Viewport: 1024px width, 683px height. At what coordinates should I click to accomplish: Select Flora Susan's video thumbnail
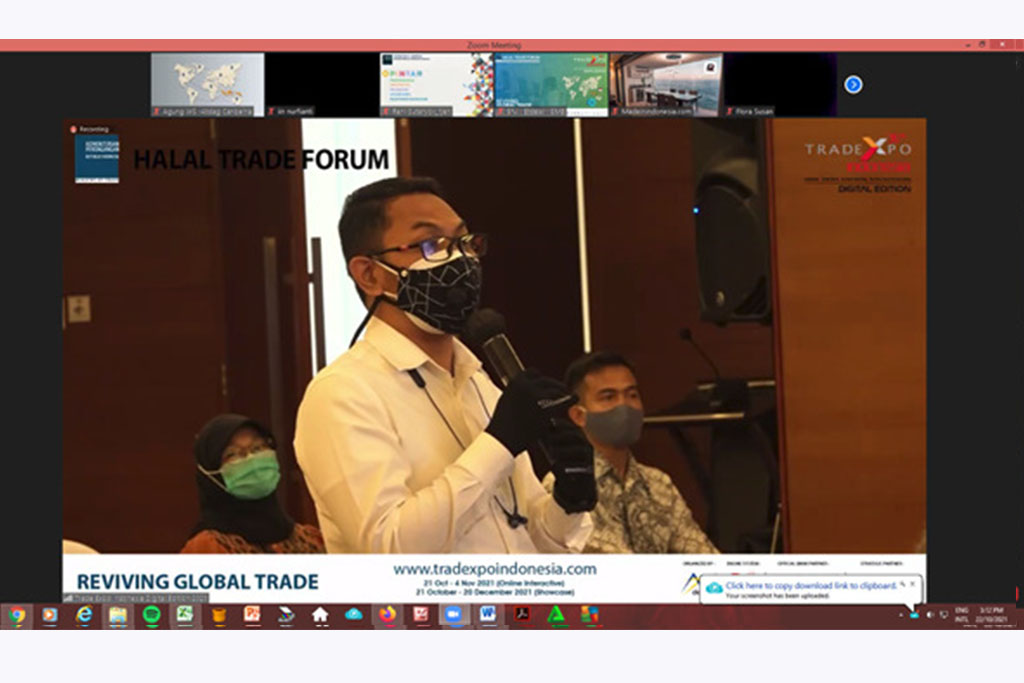coord(780,85)
